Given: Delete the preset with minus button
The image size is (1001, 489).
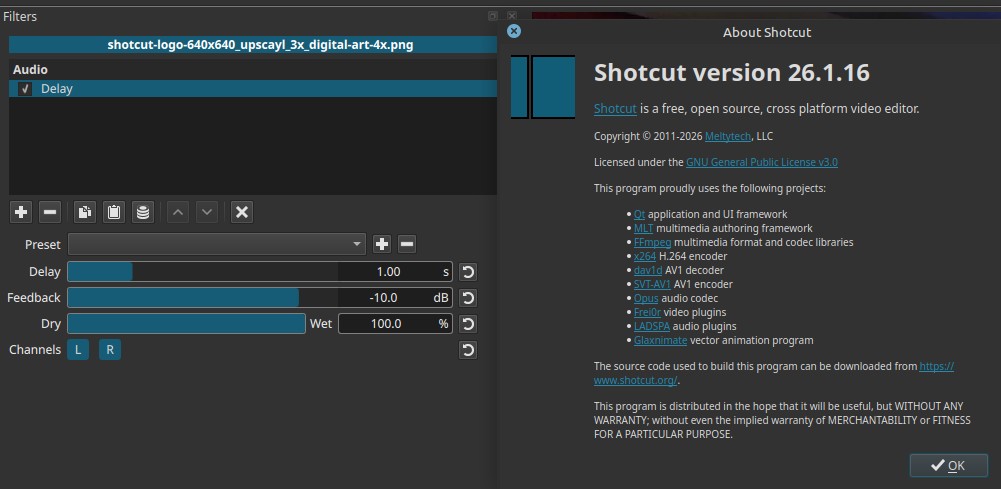Looking at the screenshot, I should 407,245.
